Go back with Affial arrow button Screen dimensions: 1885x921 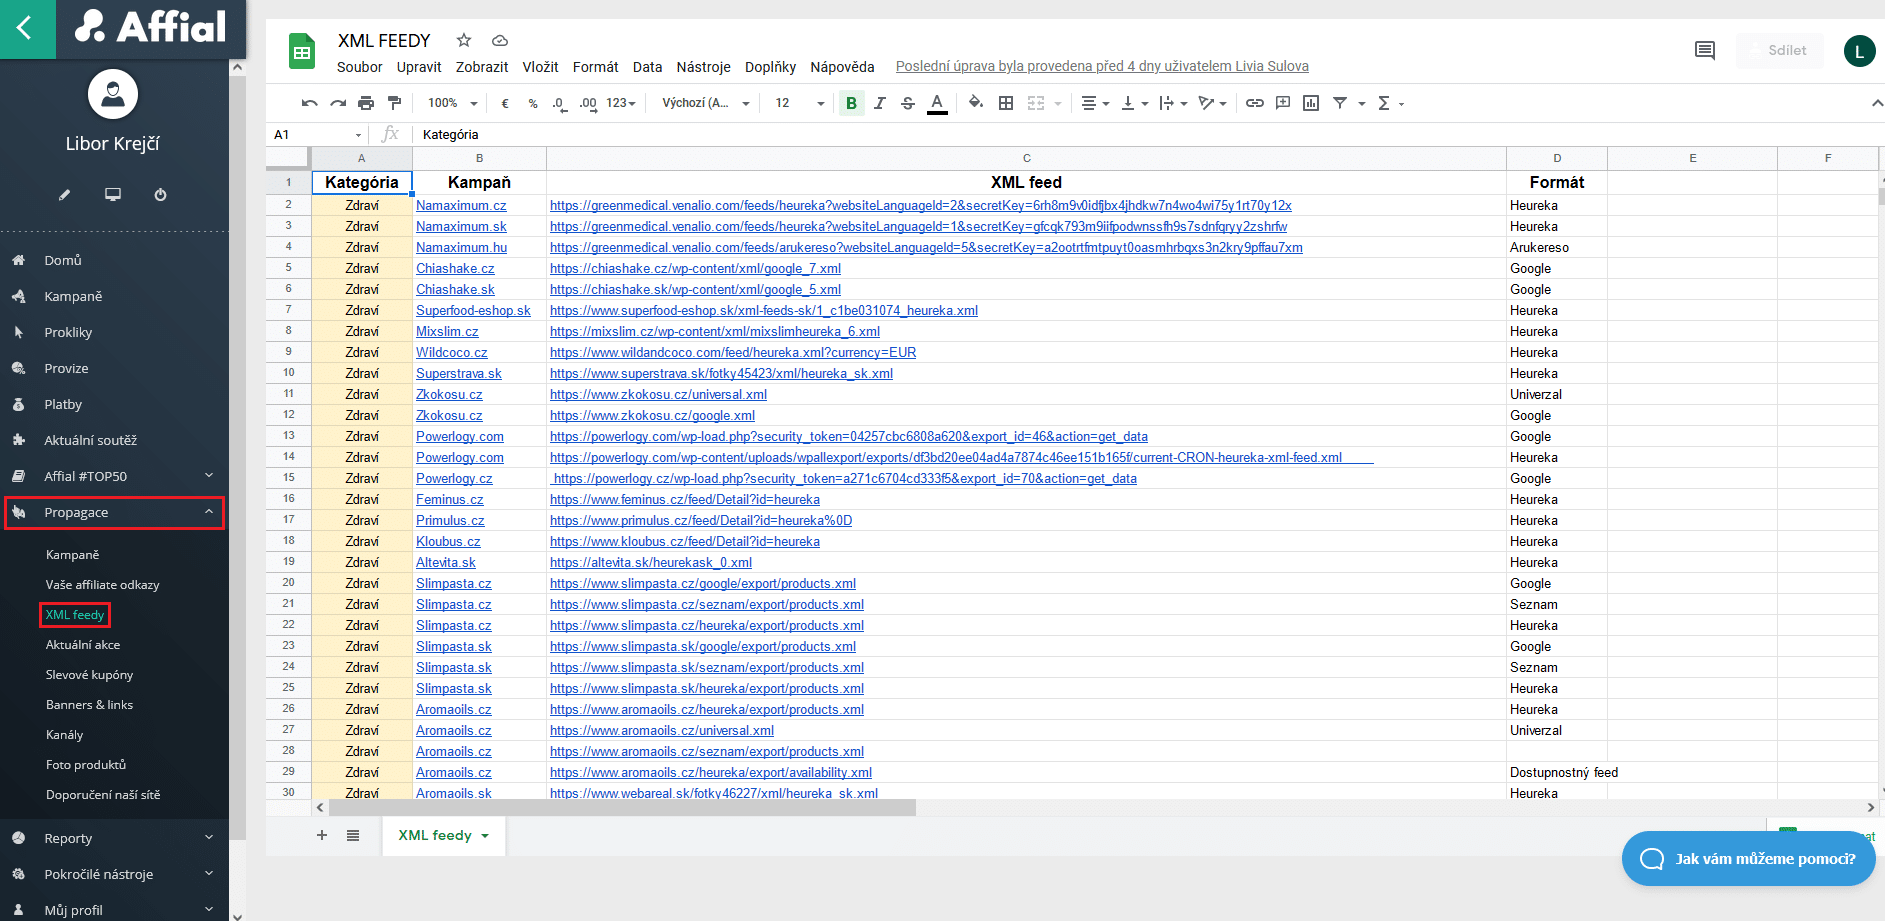coord(27,28)
